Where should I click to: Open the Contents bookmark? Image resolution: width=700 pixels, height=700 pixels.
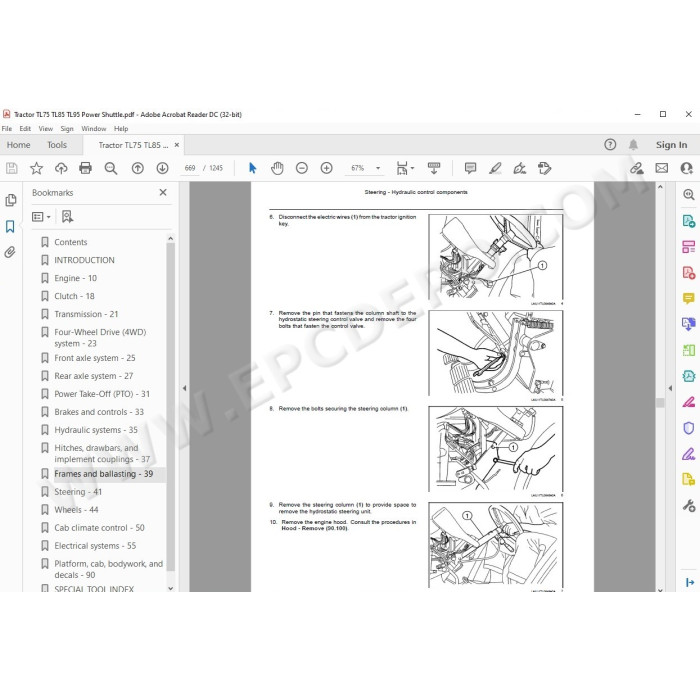point(71,242)
